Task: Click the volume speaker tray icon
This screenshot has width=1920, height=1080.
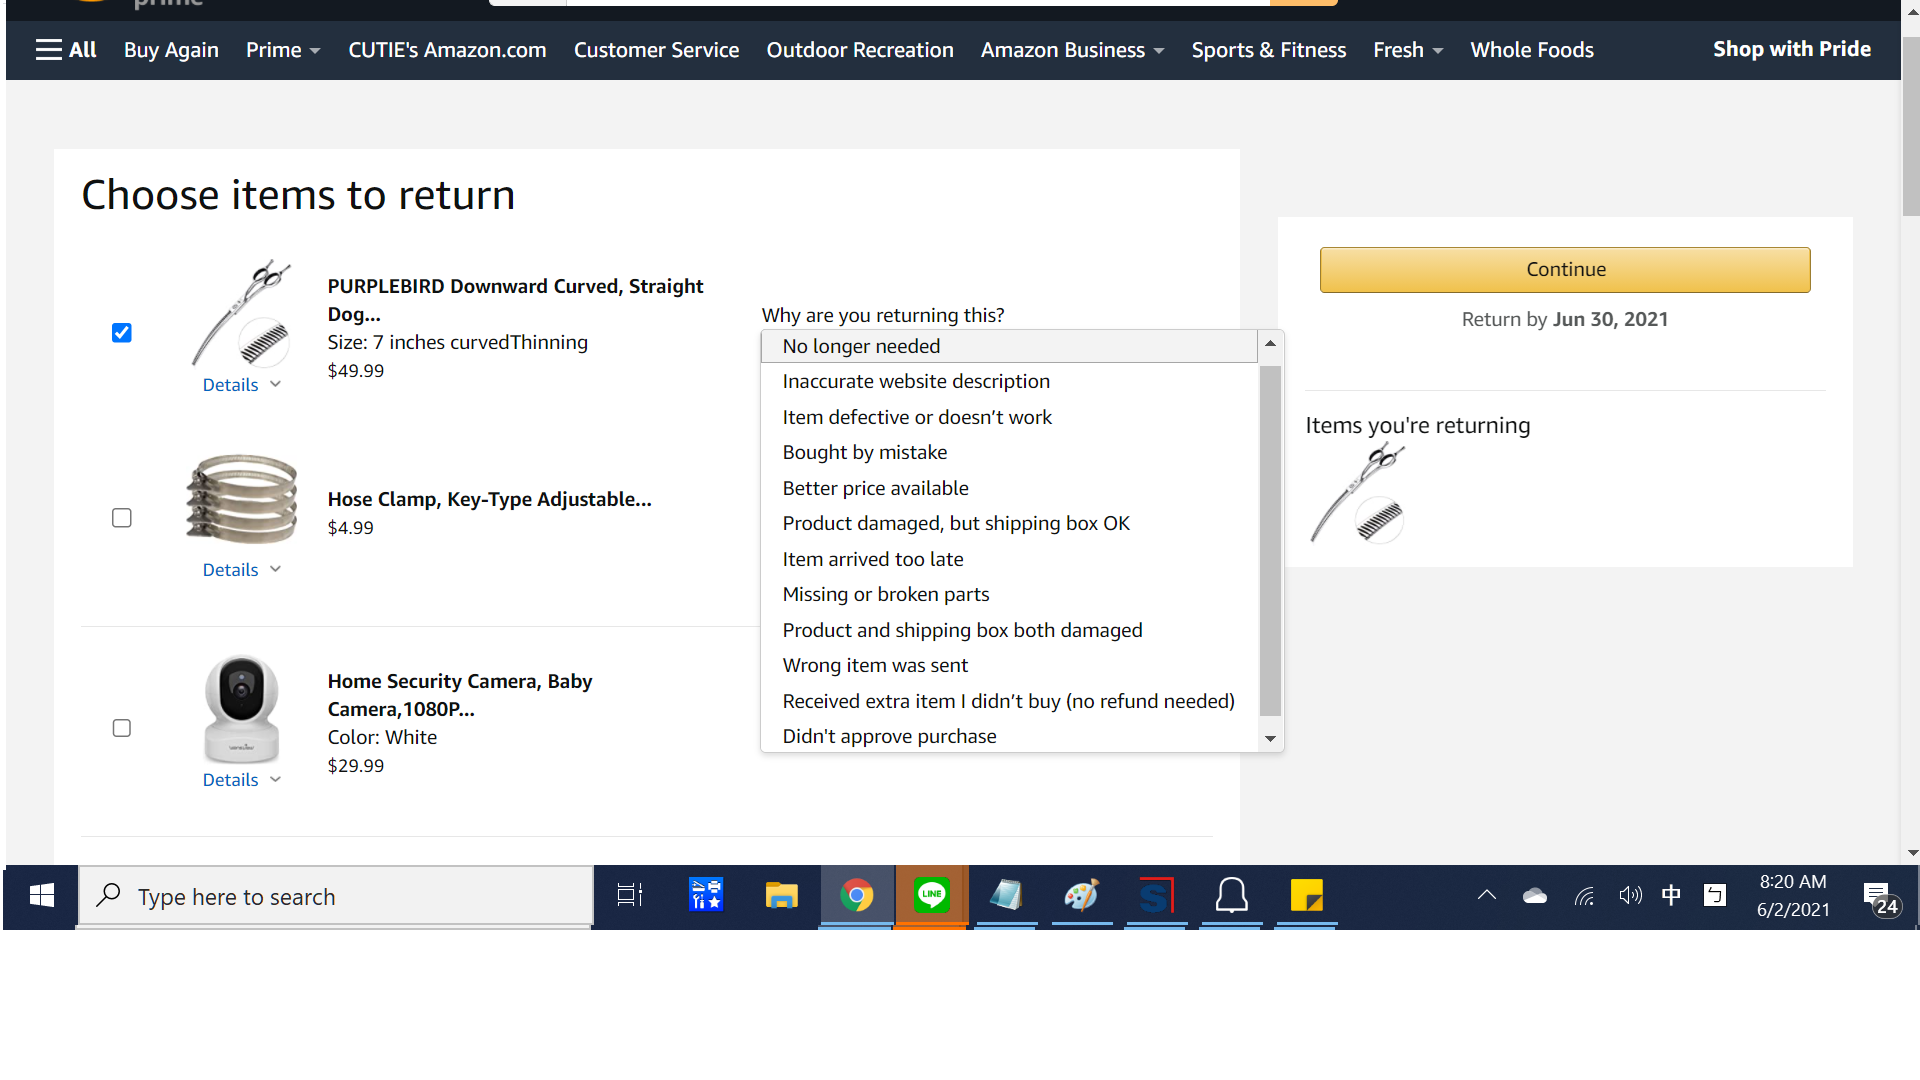Action: 1630,896
